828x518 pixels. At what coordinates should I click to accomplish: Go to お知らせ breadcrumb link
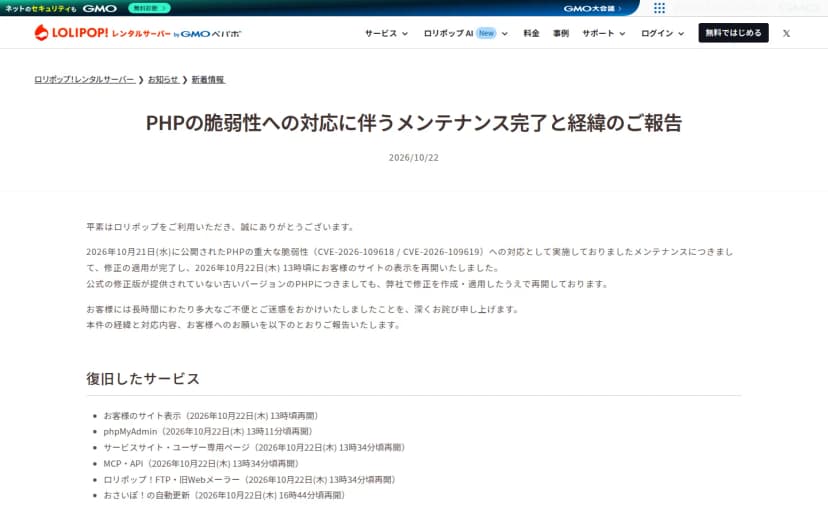pyautogui.click(x=163, y=80)
